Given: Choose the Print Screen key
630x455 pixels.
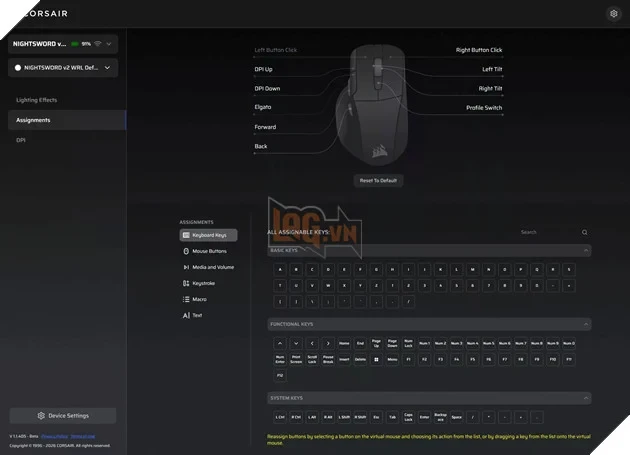Looking at the screenshot, I should click(x=296, y=360).
